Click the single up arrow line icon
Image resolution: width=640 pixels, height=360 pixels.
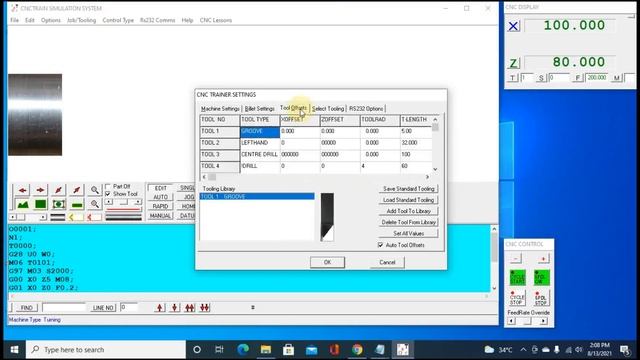pos(160,307)
